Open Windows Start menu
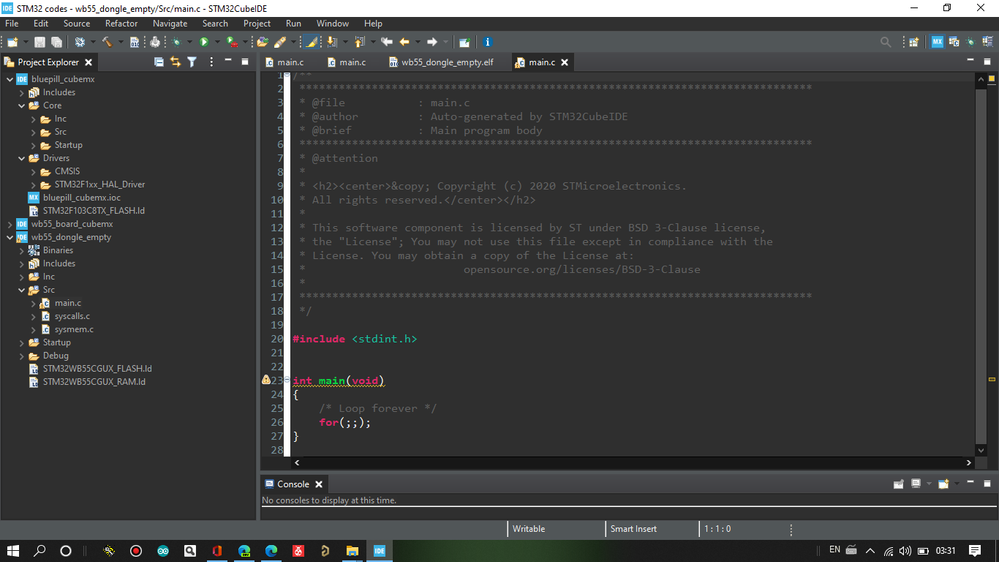Viewport: 999px width, 562px height. coord(13,551)
